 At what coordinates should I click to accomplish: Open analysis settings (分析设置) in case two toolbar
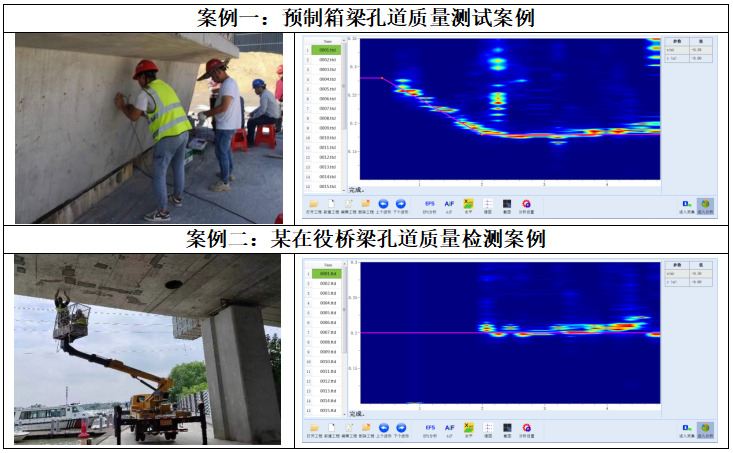[x=526, y=428]
